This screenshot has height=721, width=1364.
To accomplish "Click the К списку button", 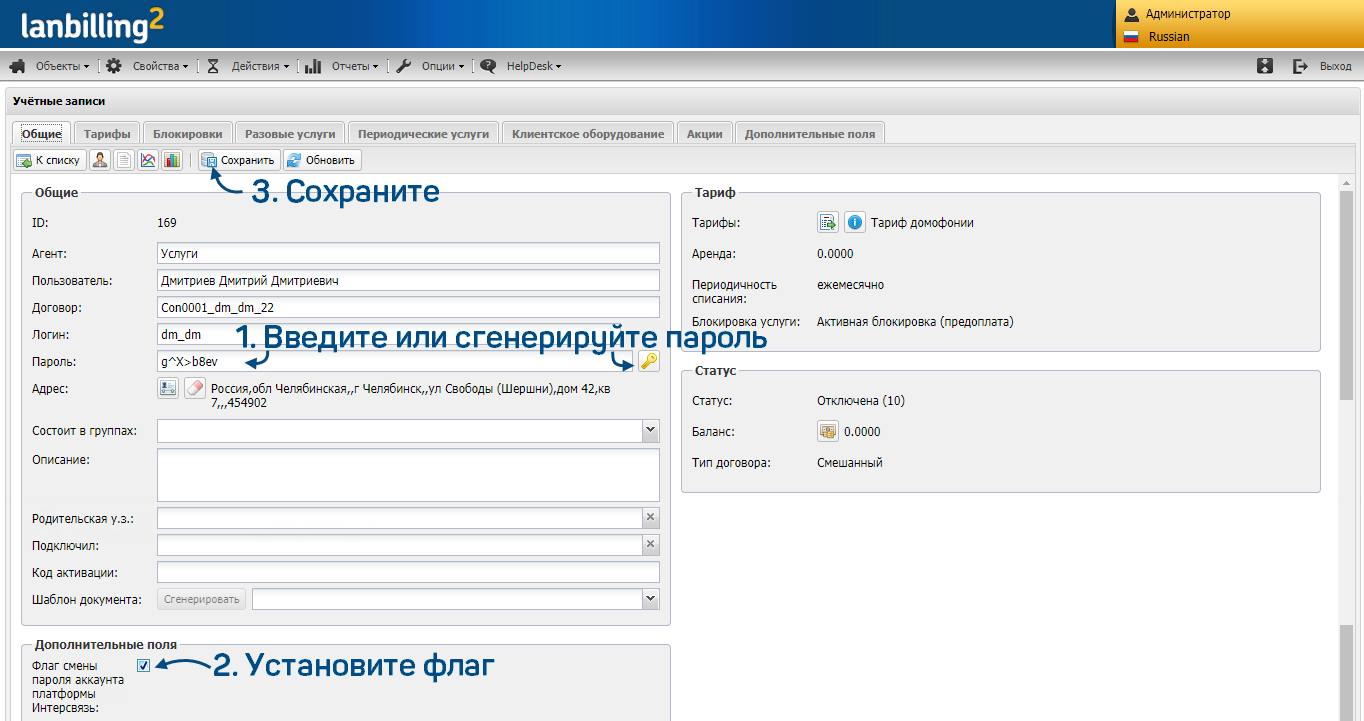I will coord(49,160).
